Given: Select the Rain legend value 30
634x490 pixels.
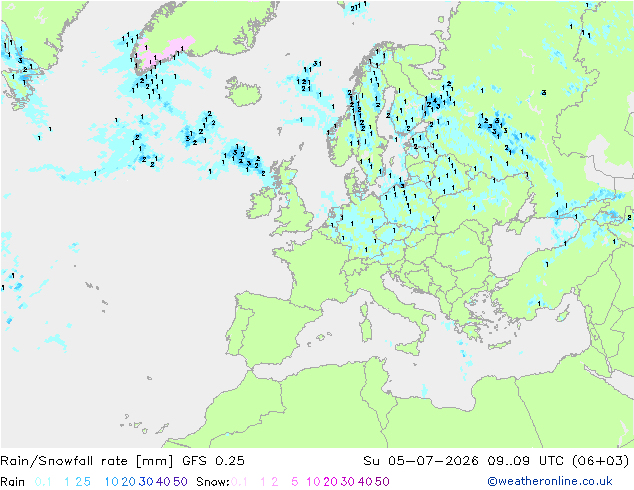Looking at the screenshot, I should tap(146, 482).
